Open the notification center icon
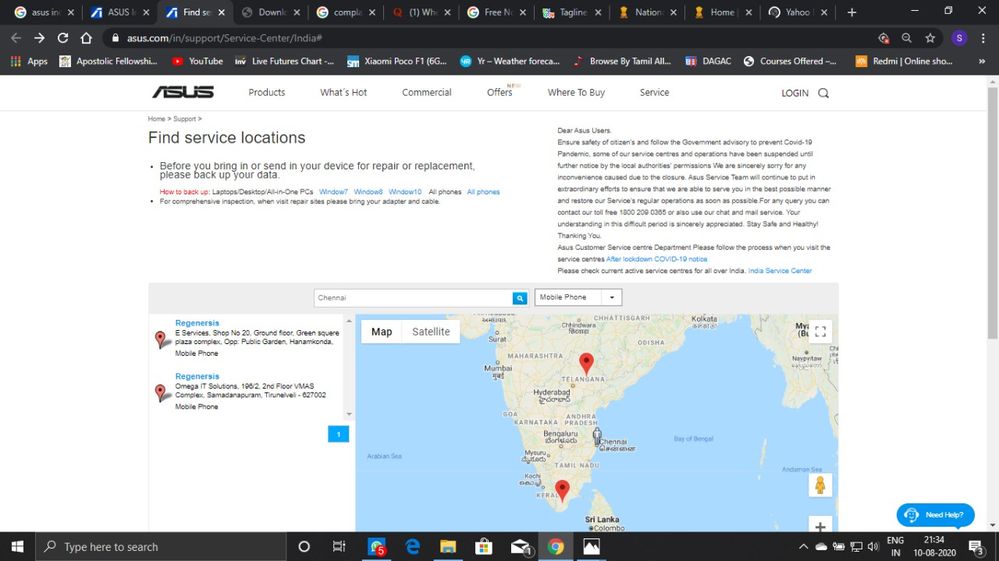 click(x=975, y=546)
